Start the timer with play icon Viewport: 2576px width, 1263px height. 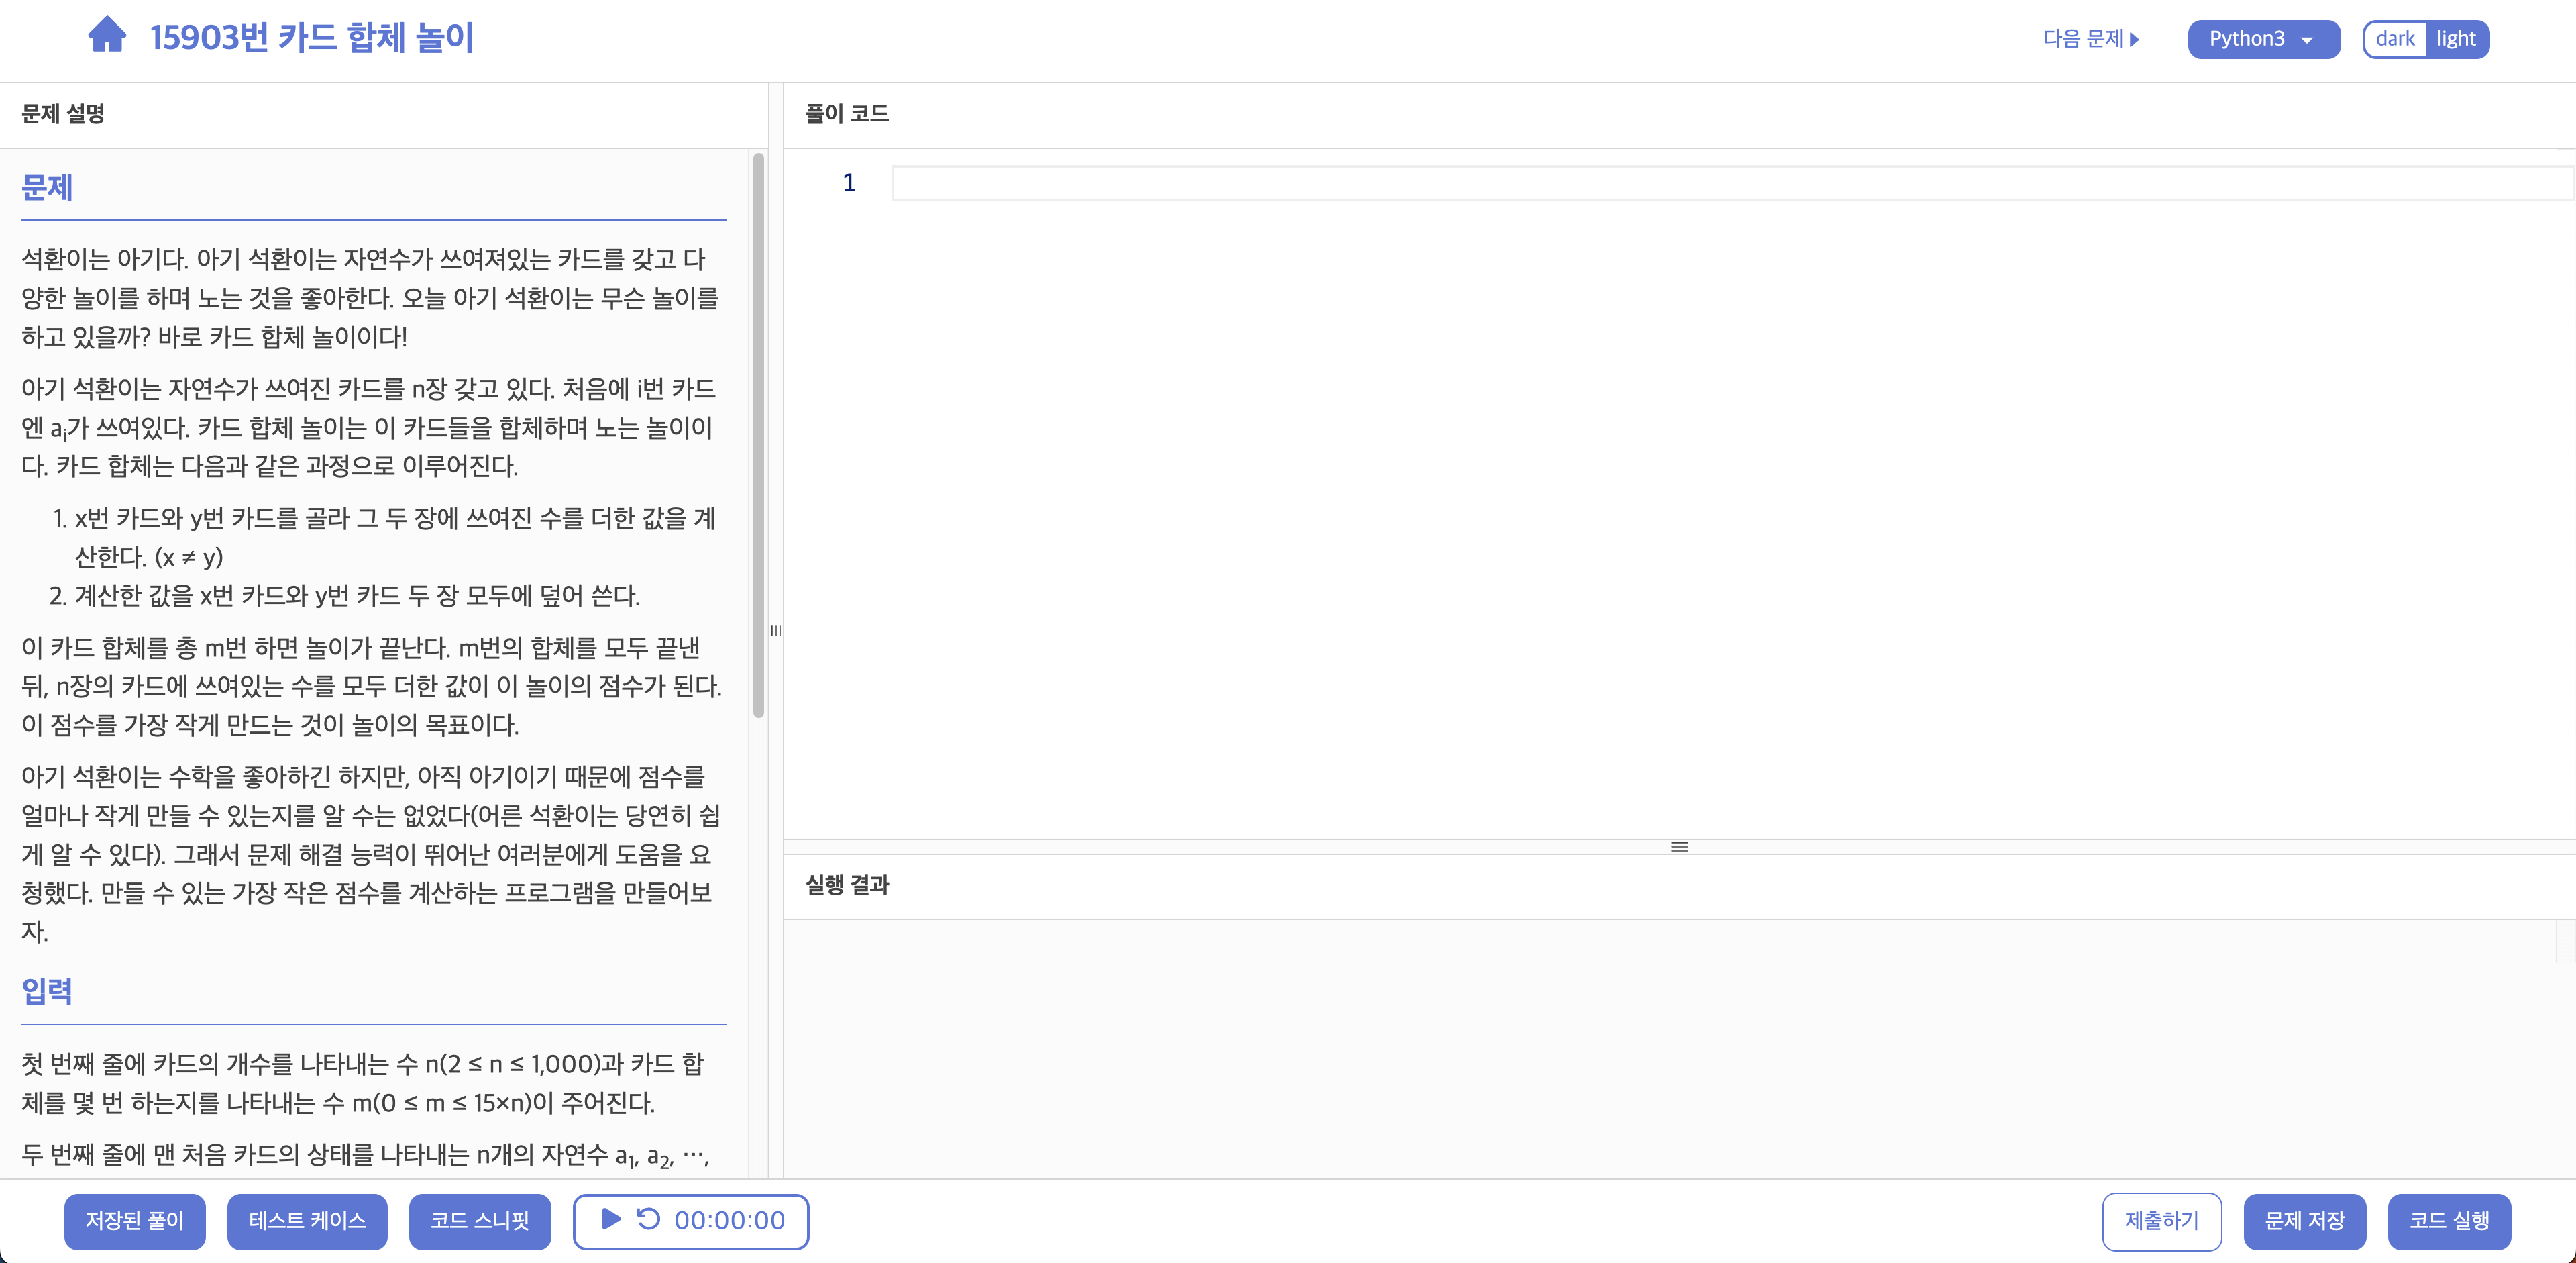pyautogui.click(x=611, y=1219)
